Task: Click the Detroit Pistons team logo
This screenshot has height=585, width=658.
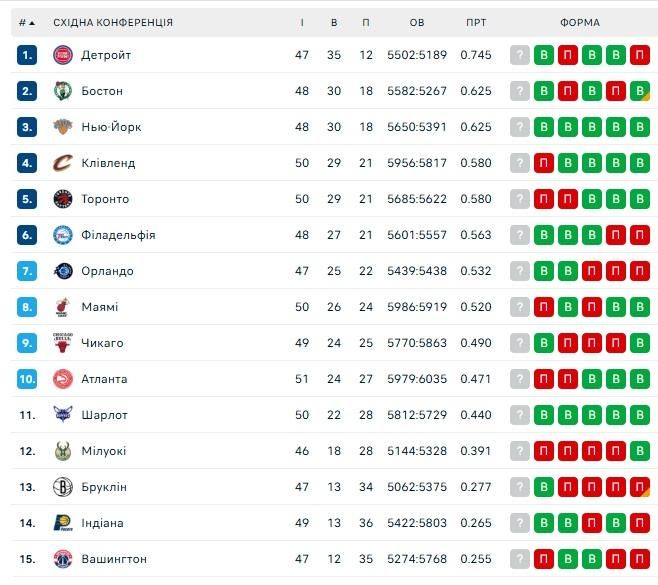Action: (63, 55)
